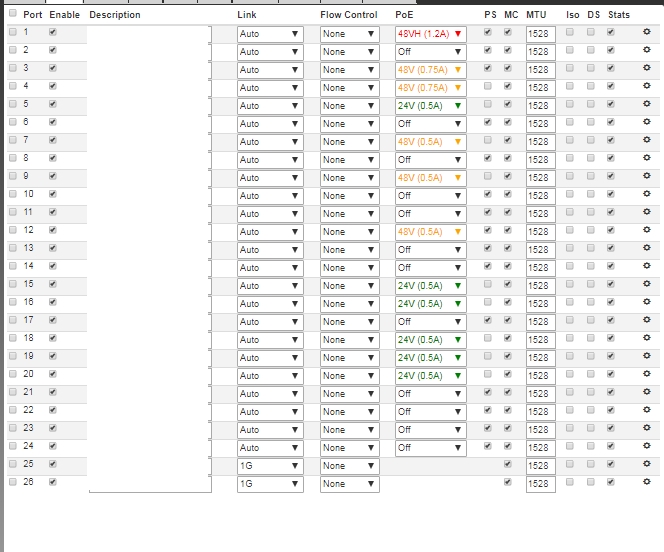Open the gear settings for port 8

646,158
